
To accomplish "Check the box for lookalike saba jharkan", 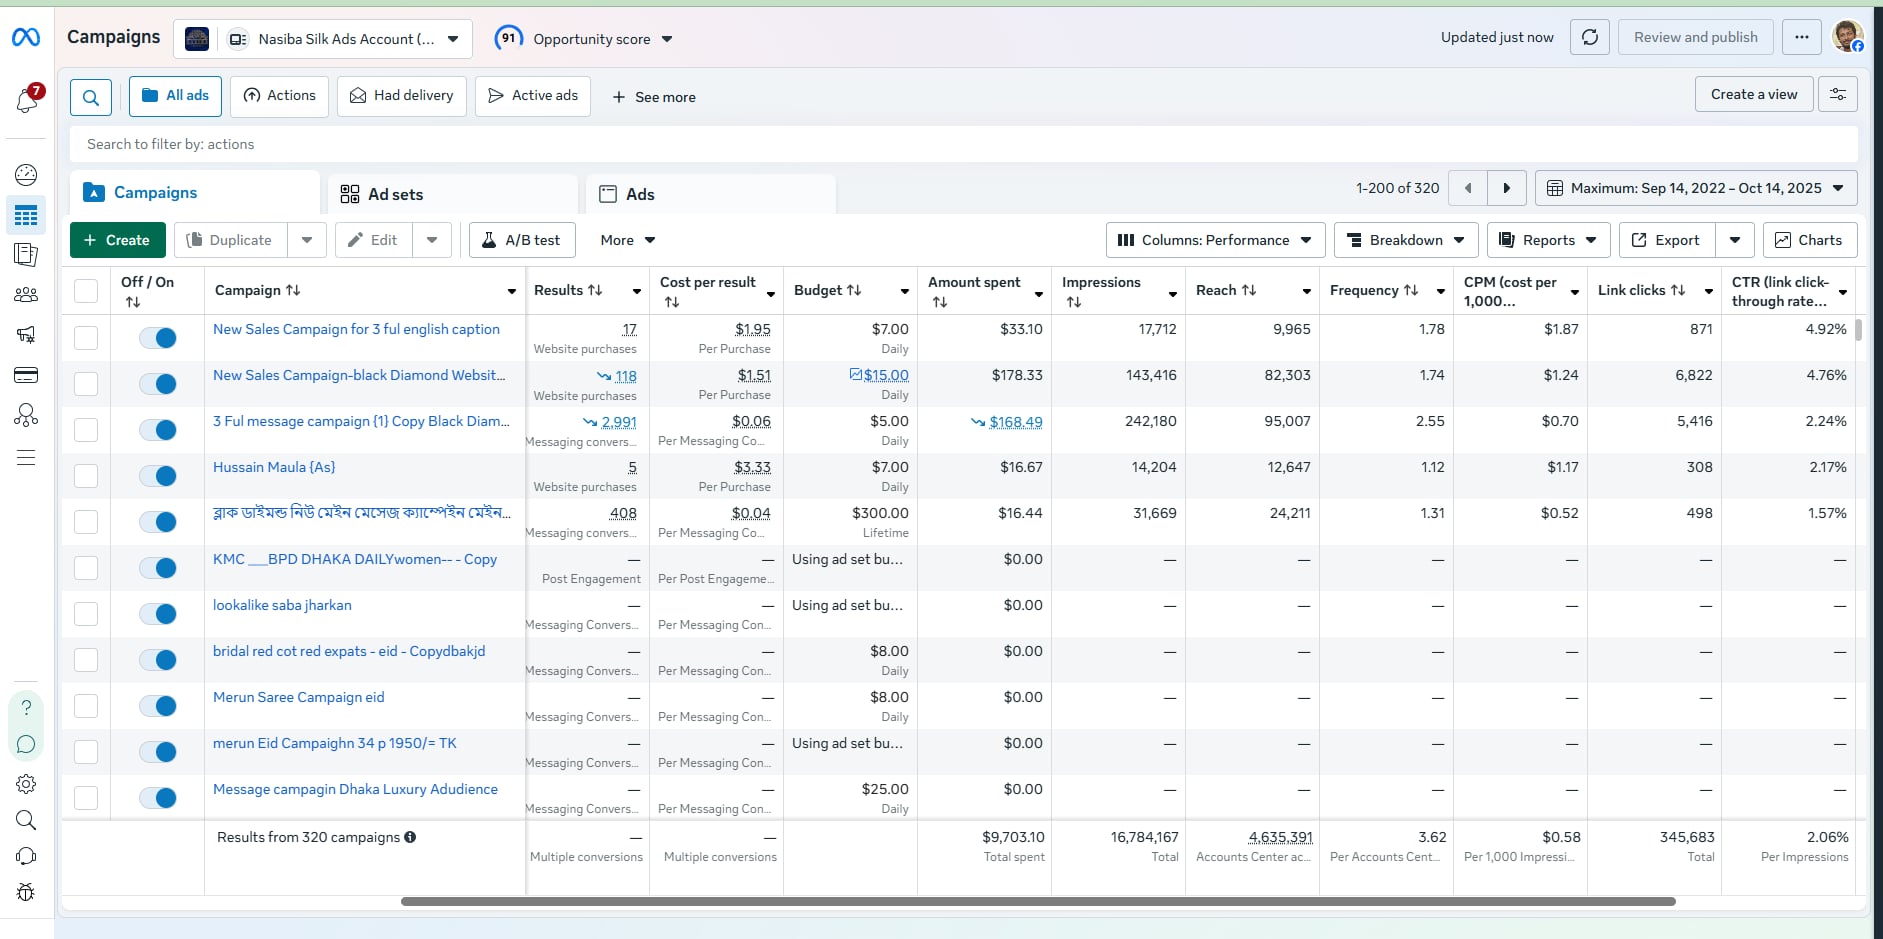I will [x=86, y=614].
